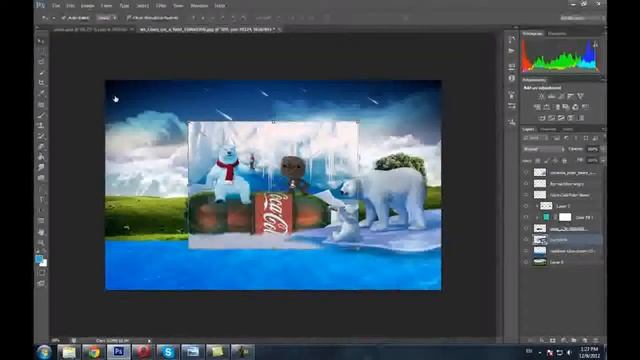The height and width of the screenshot is (360, 640).
Task: Click the foreground color swatch
Action: click(39, 259)
